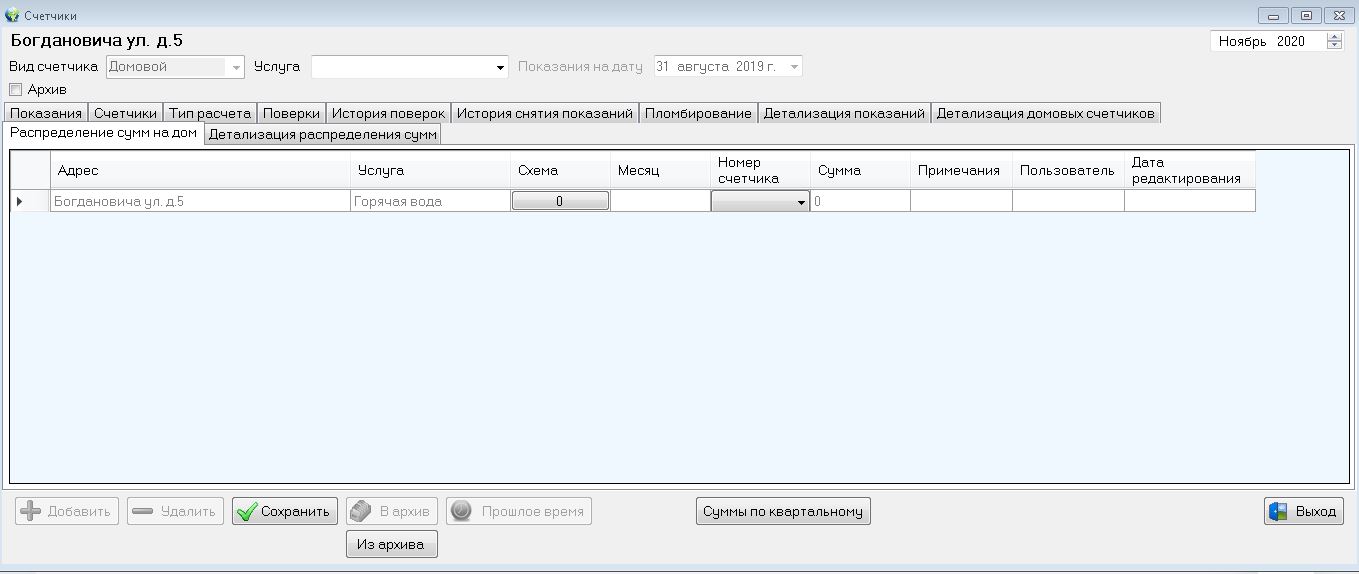Click the Месяц cell in the first row
The image size is (1359, 574).
pyautogui.click(x=660, y=201)
